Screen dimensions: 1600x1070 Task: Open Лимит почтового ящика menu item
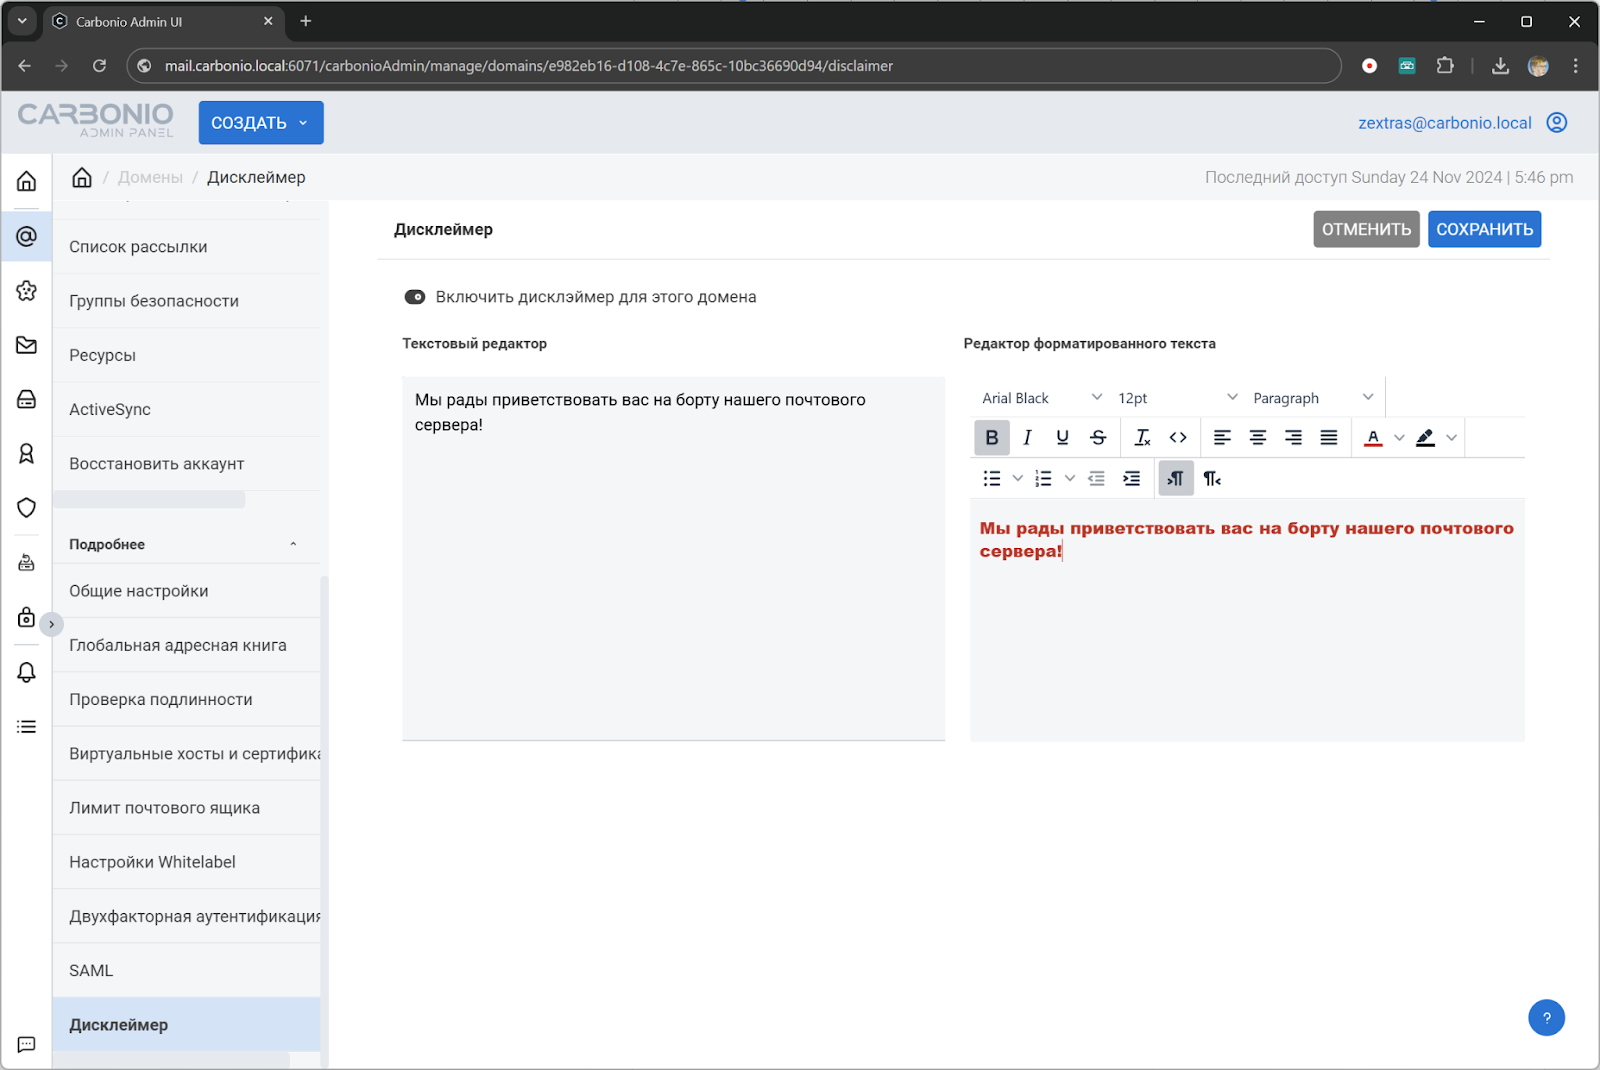[187, 808]
